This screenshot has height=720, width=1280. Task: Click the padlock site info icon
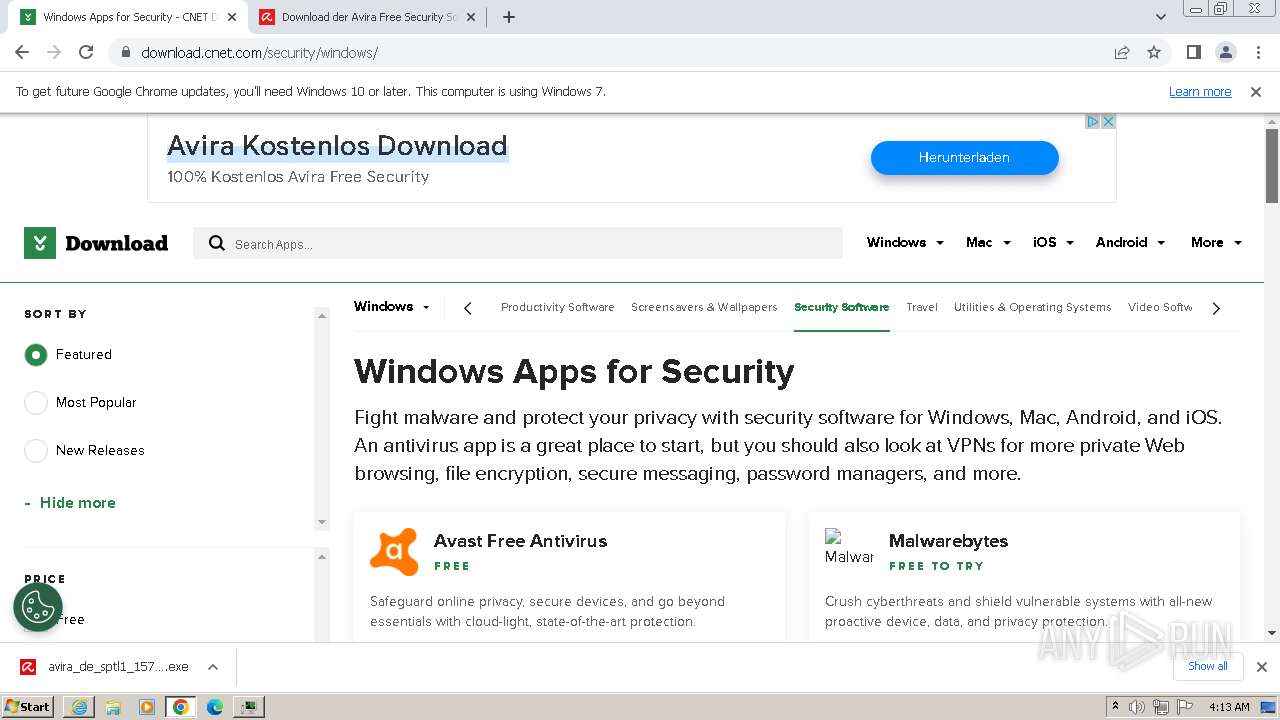click(x=125, y=52)
